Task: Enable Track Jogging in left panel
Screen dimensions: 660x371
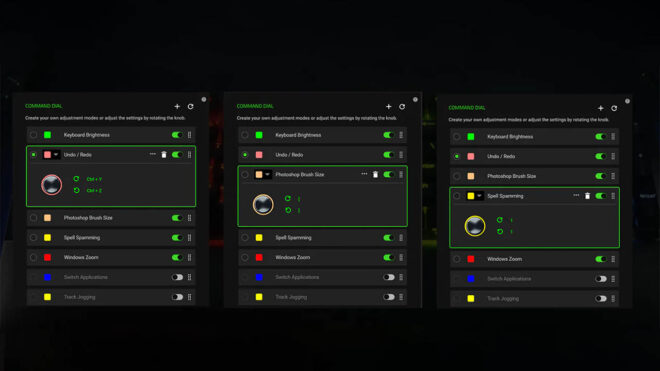Action: click(x=177, y=297)
